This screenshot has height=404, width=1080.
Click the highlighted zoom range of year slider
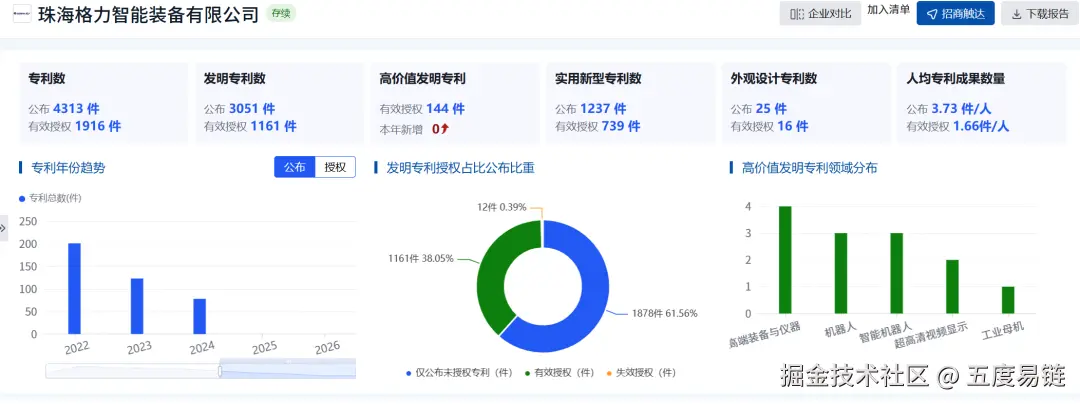tap(288, 371)
